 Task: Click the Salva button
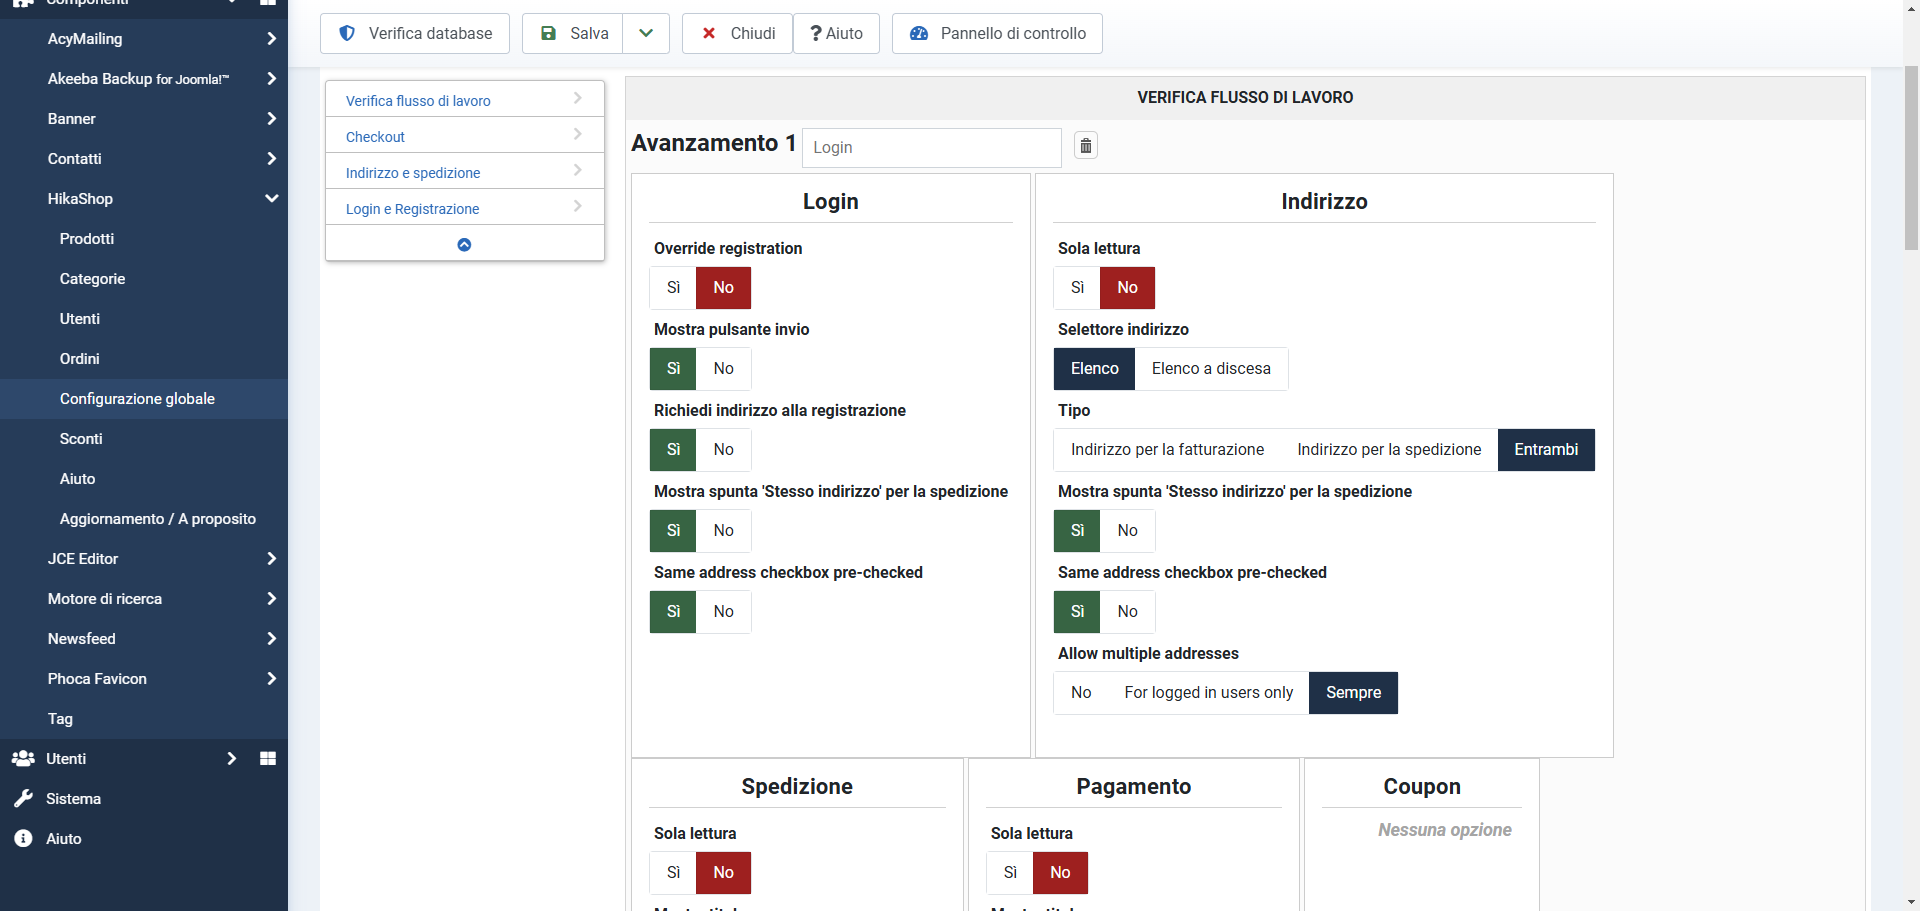(573, 33)
